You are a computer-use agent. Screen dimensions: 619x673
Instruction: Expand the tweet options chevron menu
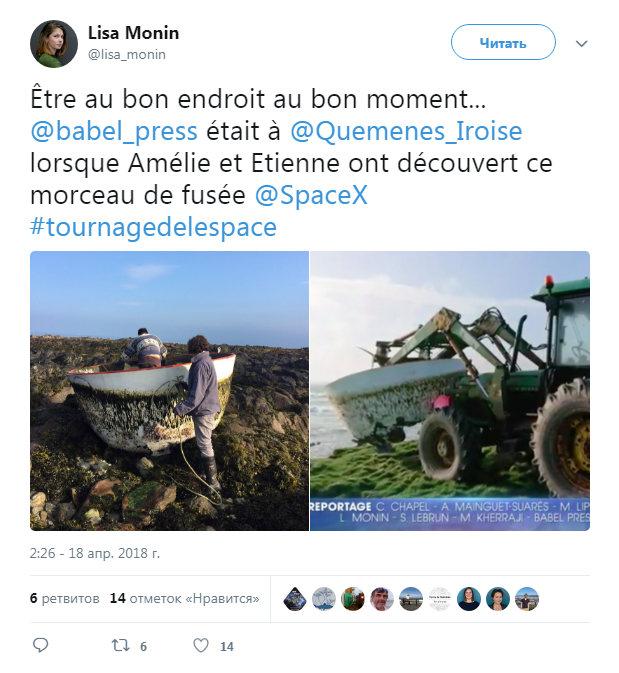(581, 44)
